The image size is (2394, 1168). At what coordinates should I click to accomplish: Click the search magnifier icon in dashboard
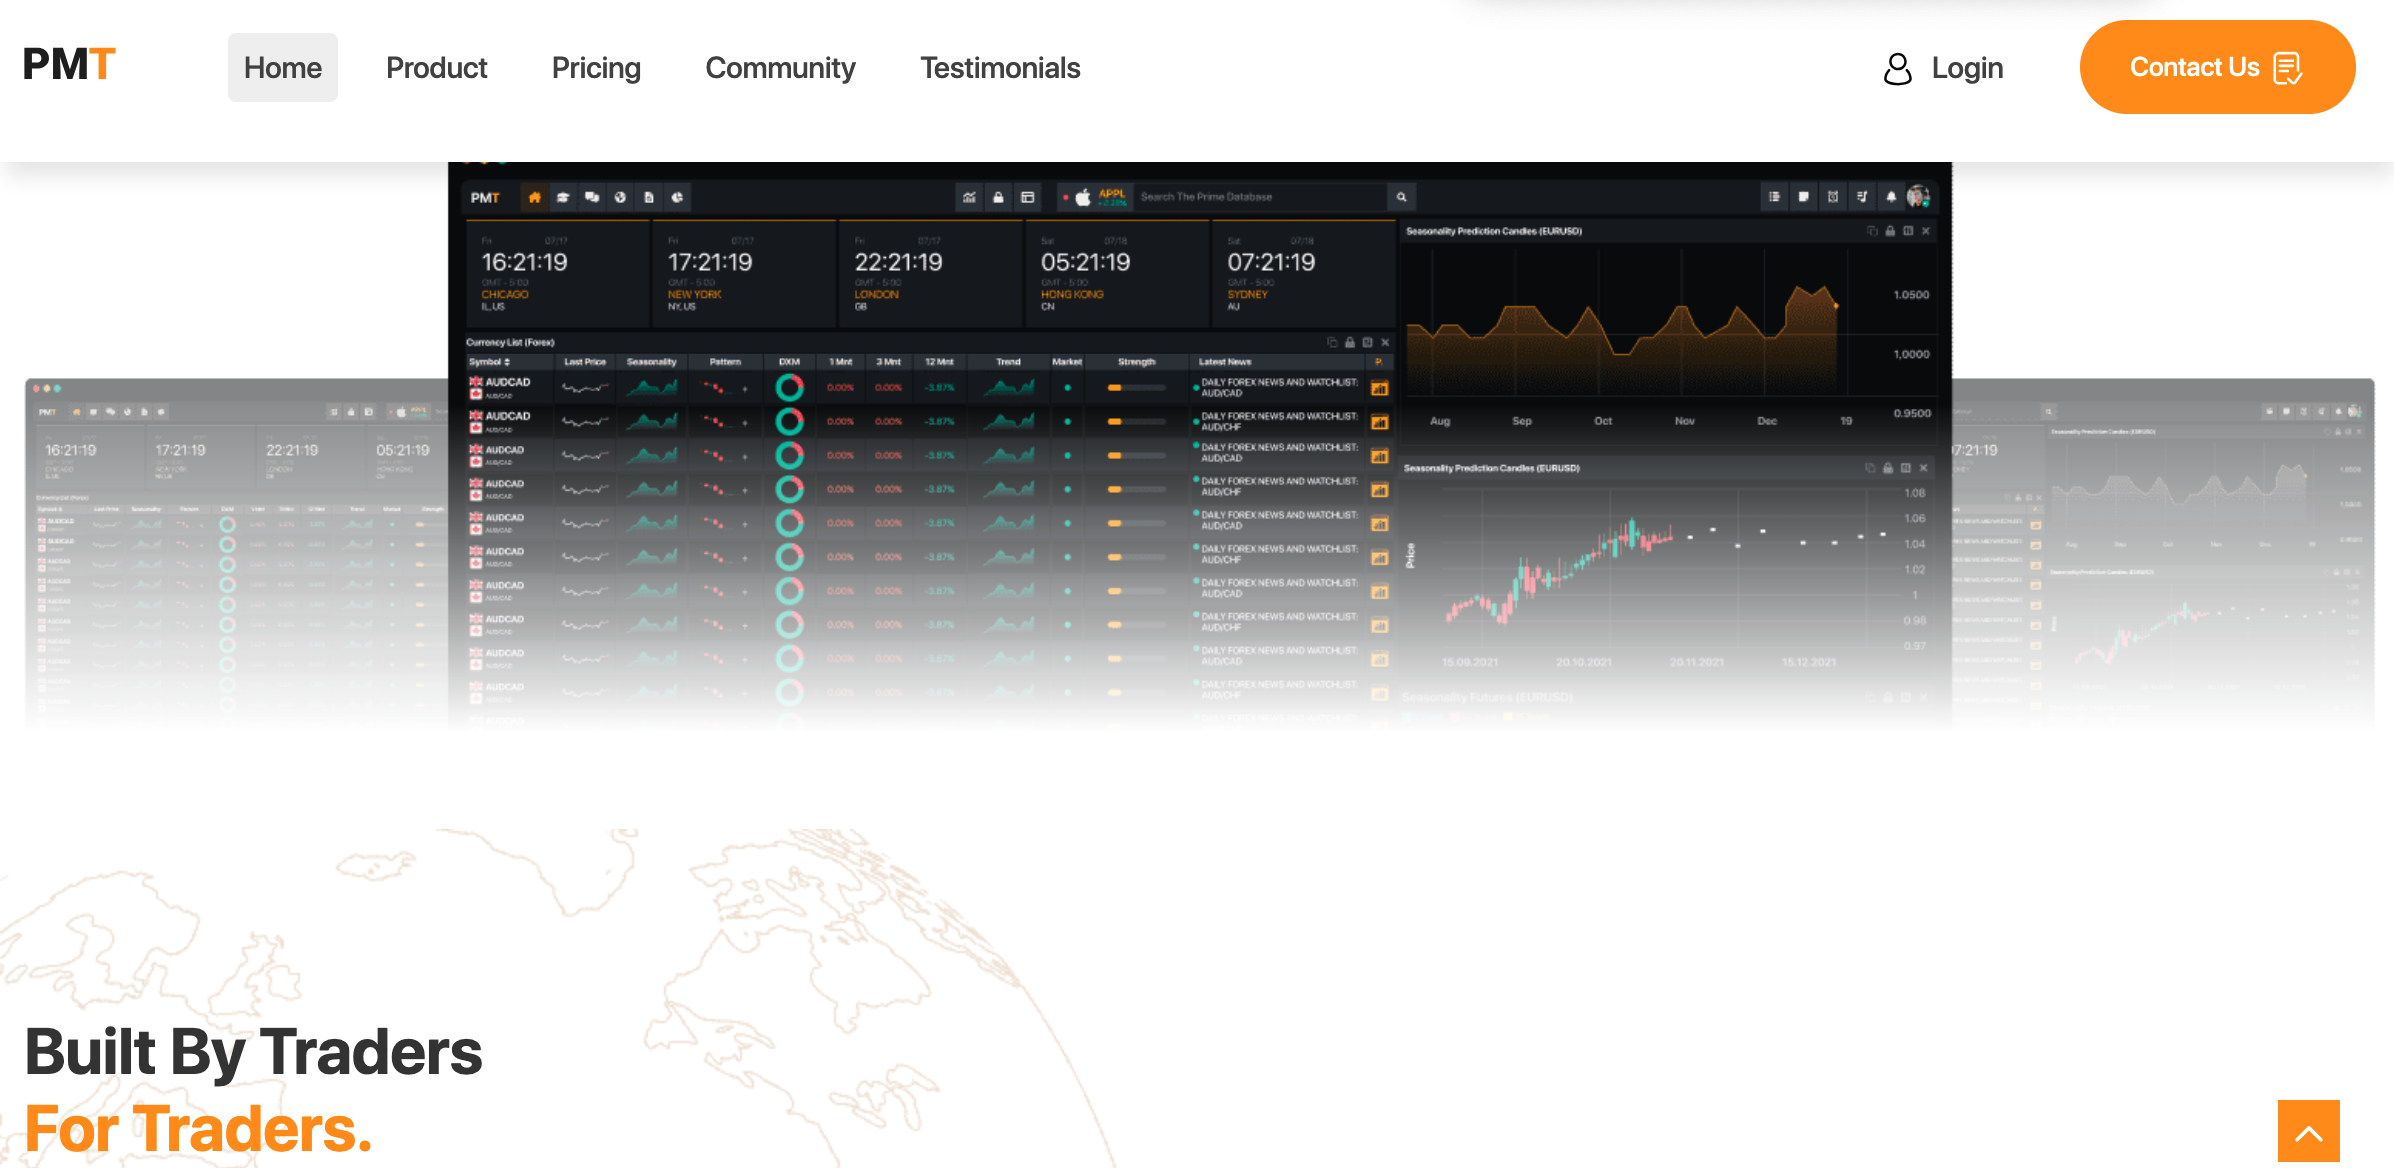pyautogui.click(x=1401, y=197)
